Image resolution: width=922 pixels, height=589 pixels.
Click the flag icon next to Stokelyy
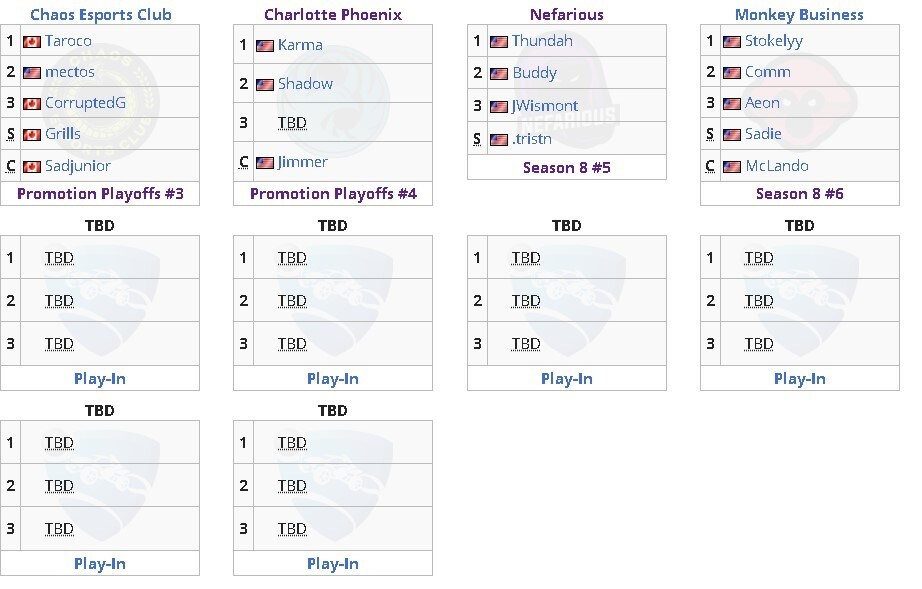click(731, 42)
